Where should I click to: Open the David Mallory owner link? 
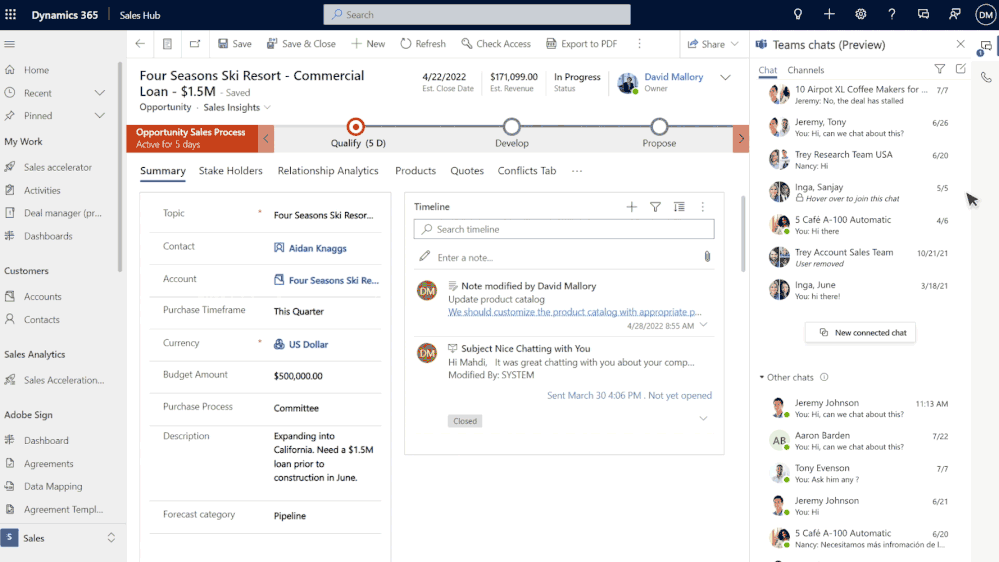pyautogui.click(x=673, y=76)
